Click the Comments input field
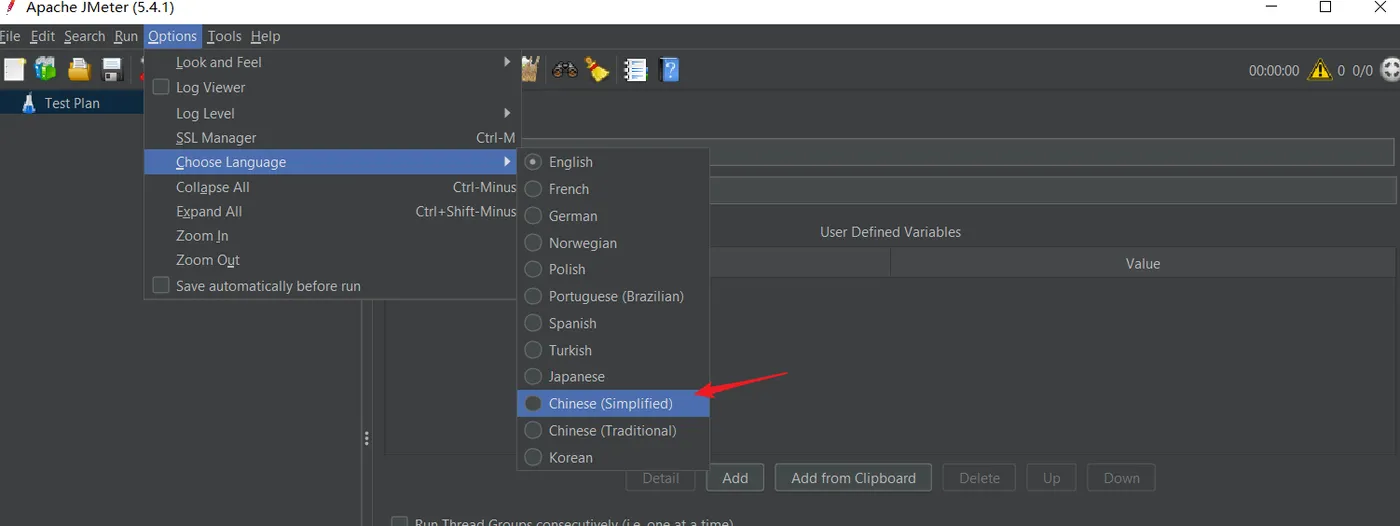Image resolution: width=1400 pixels, height=526 pixels. [1052, 190]
